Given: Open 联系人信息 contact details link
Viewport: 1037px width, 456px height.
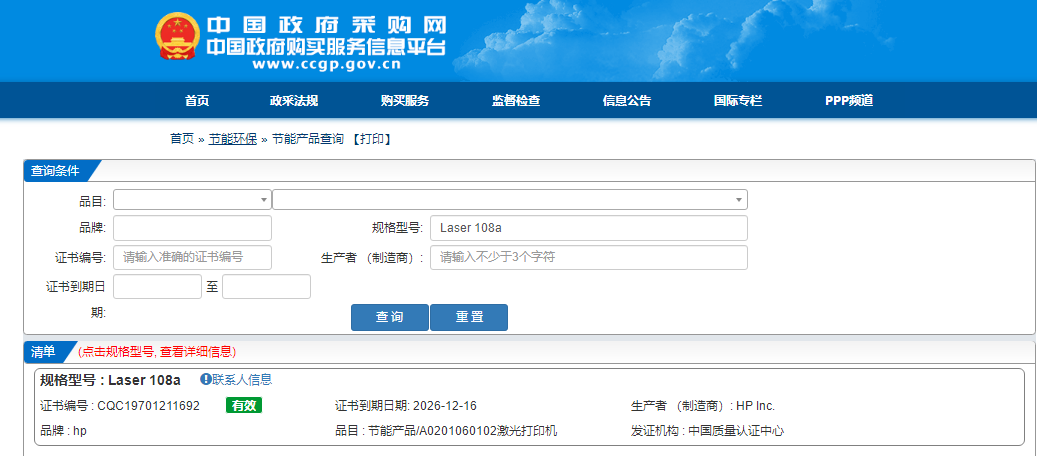Looking at the screenshot, I should pyautogui.click(x=241, y=380).
